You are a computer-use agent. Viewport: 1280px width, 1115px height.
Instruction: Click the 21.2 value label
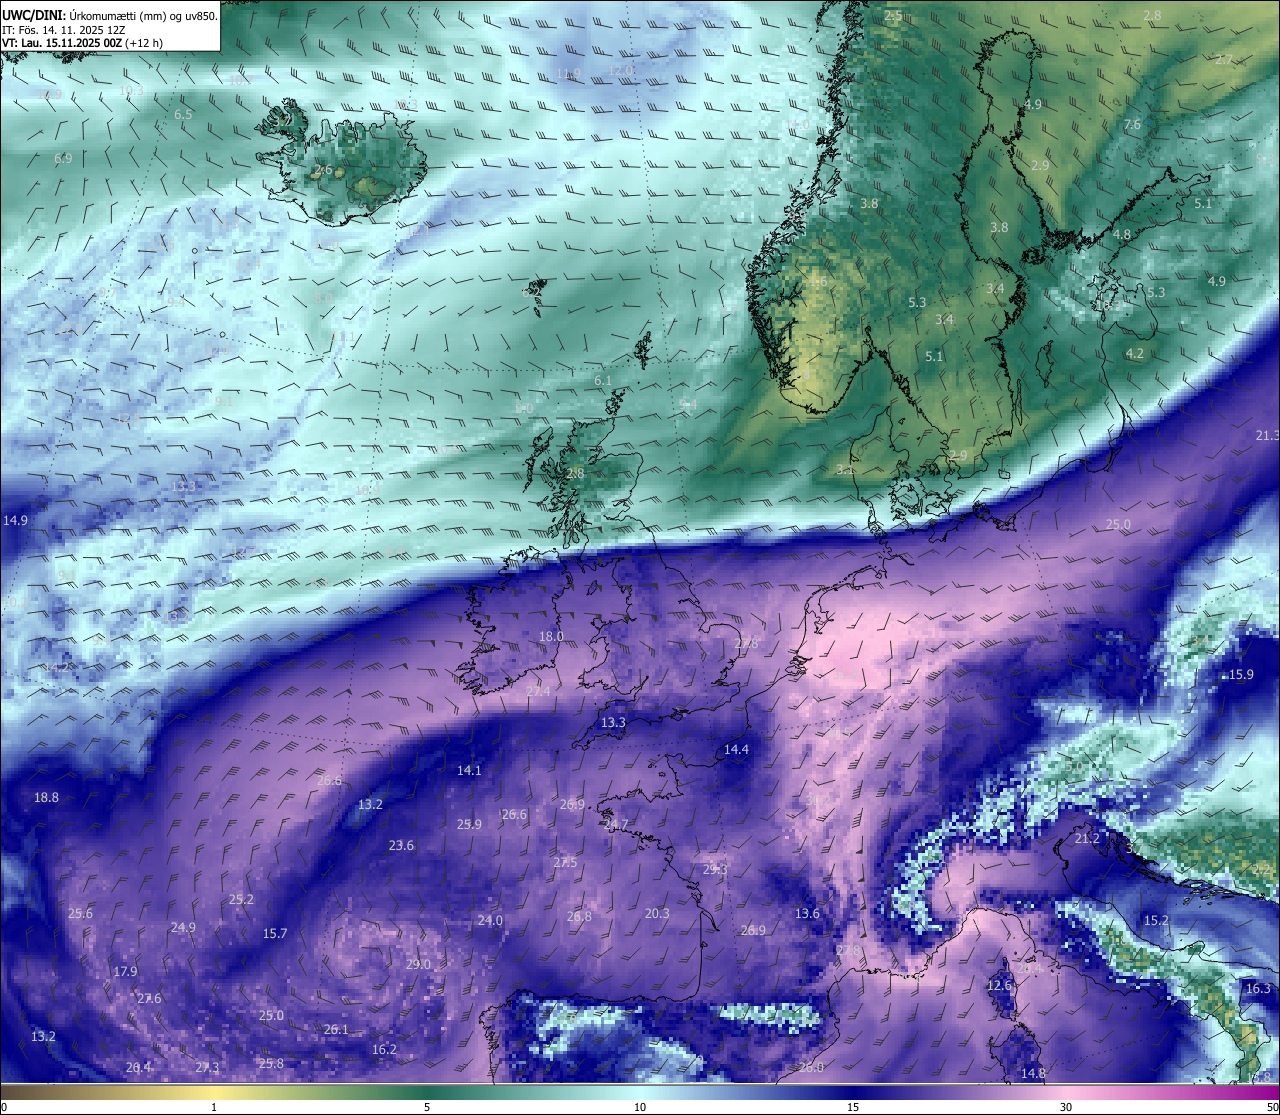1087,839
